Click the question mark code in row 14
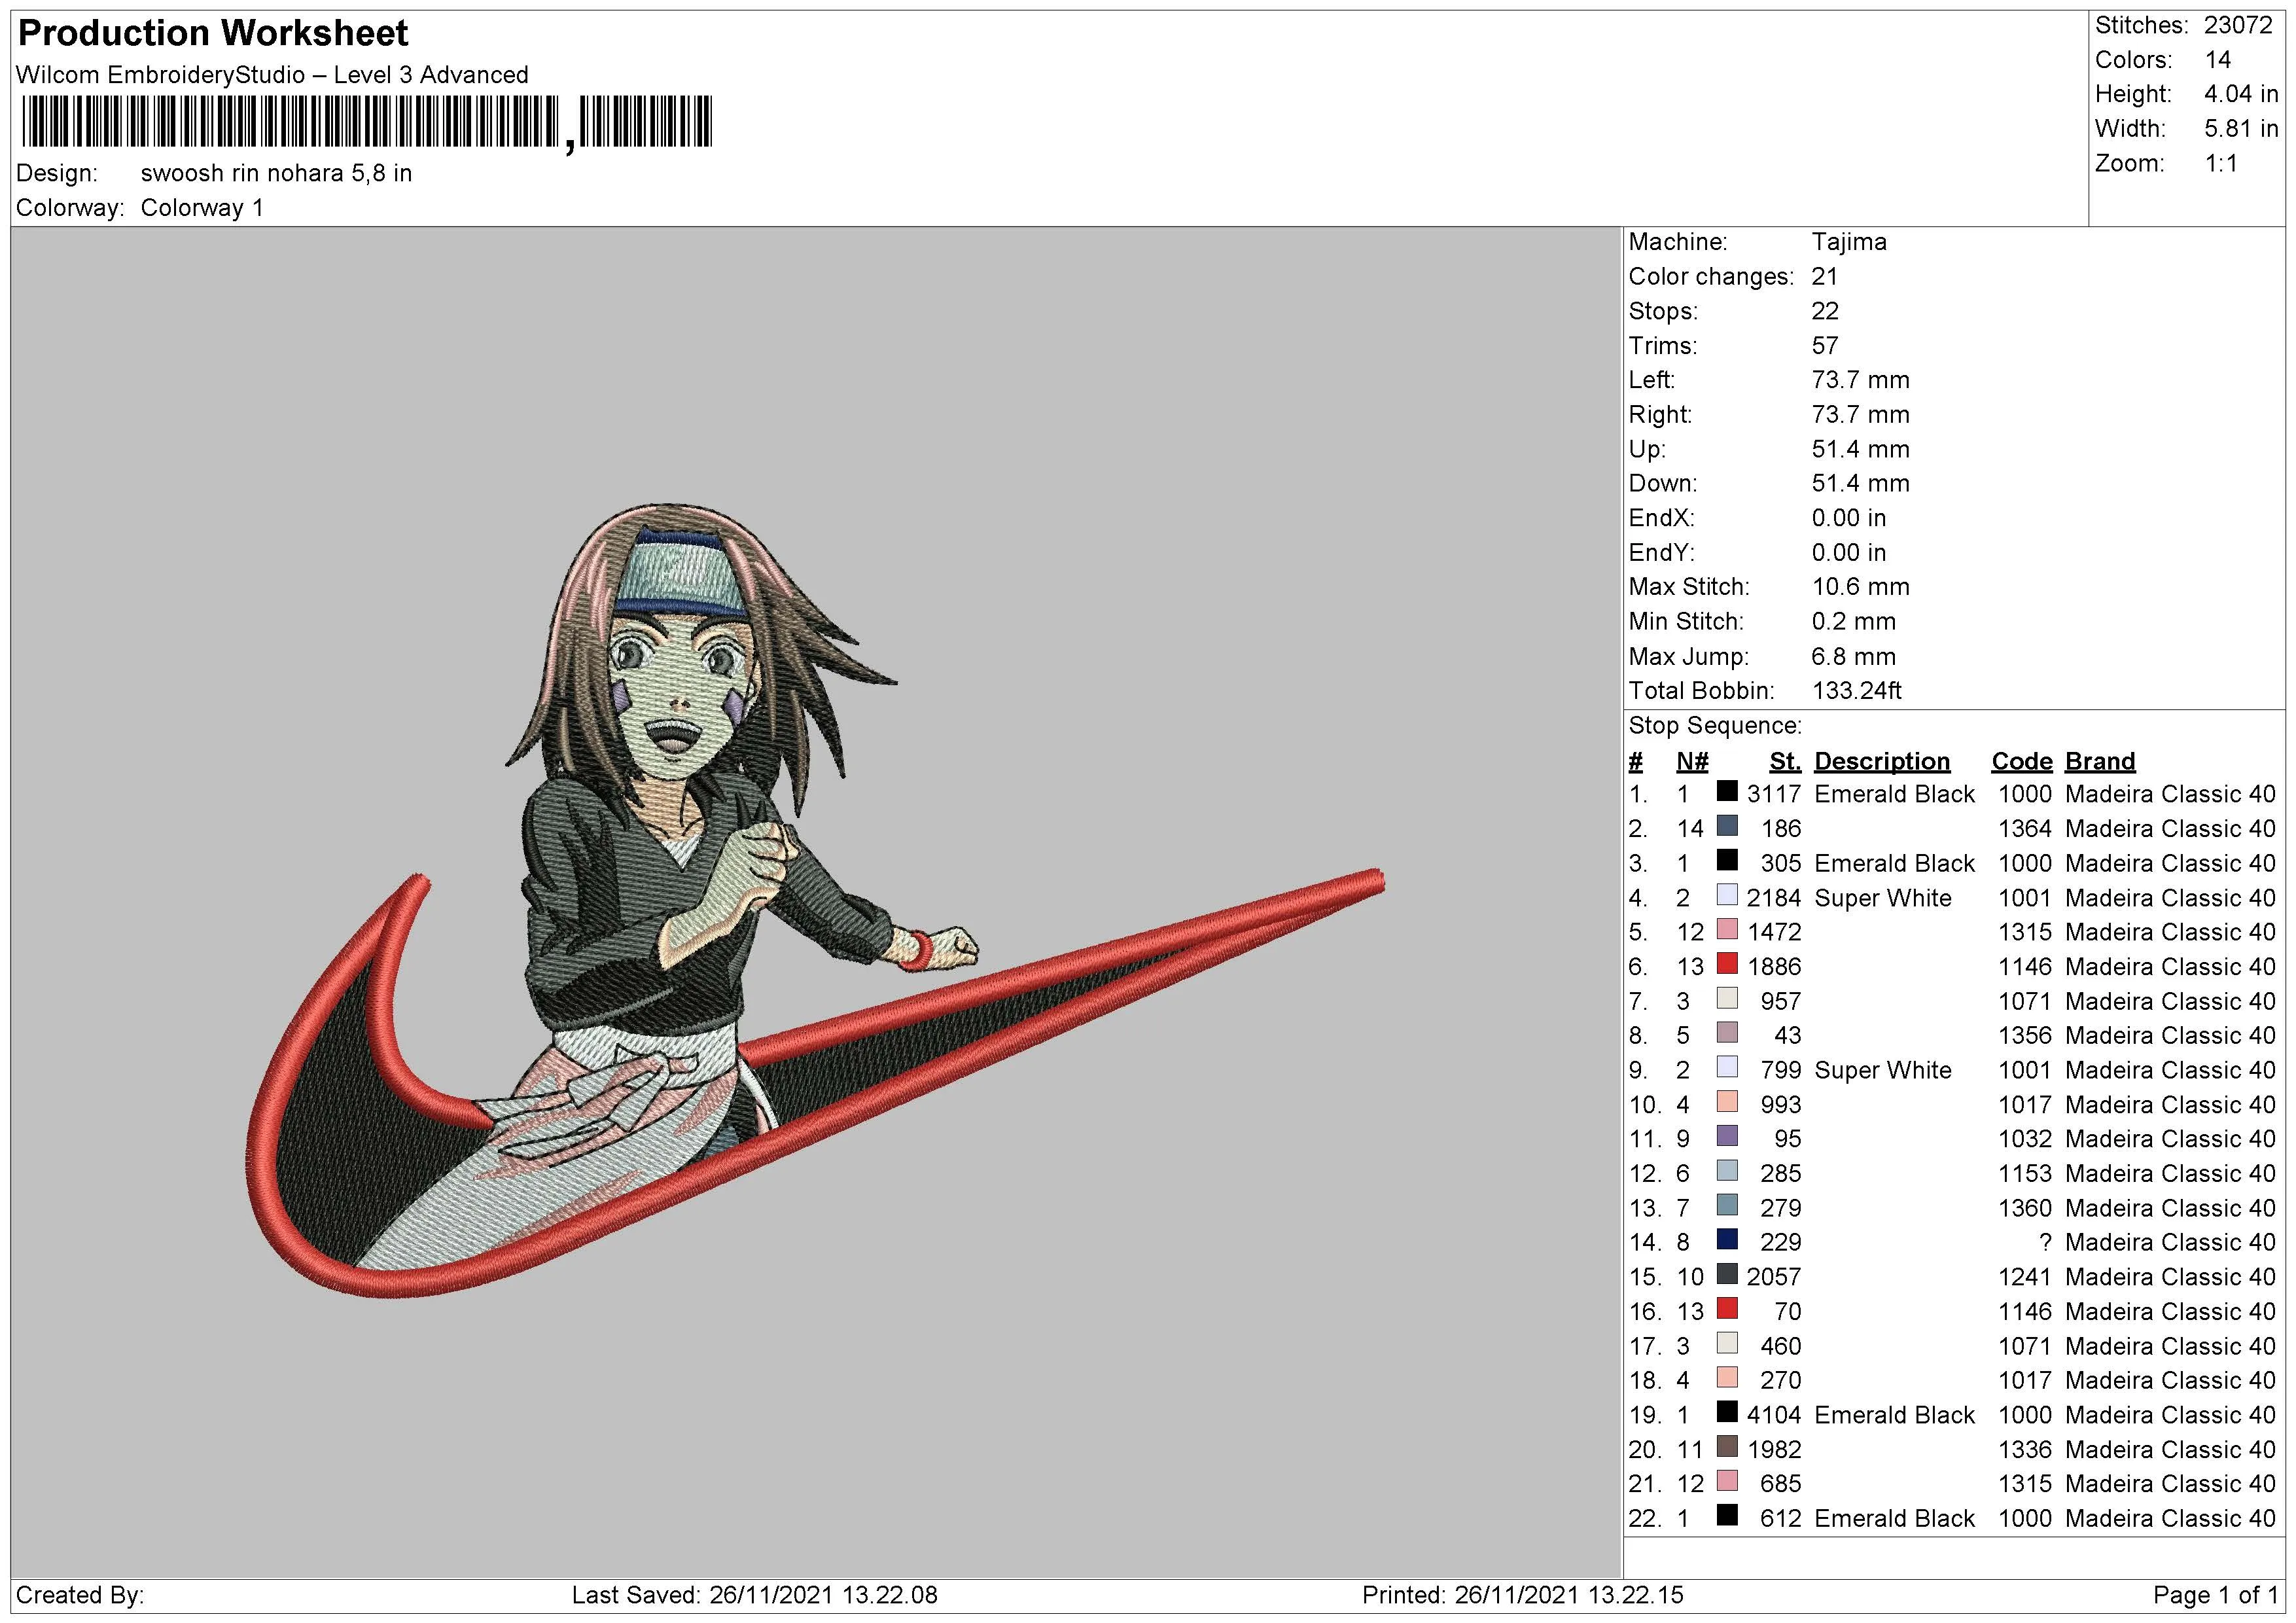The width and height of the screenshot is (2296, 1623). 2045,1242
